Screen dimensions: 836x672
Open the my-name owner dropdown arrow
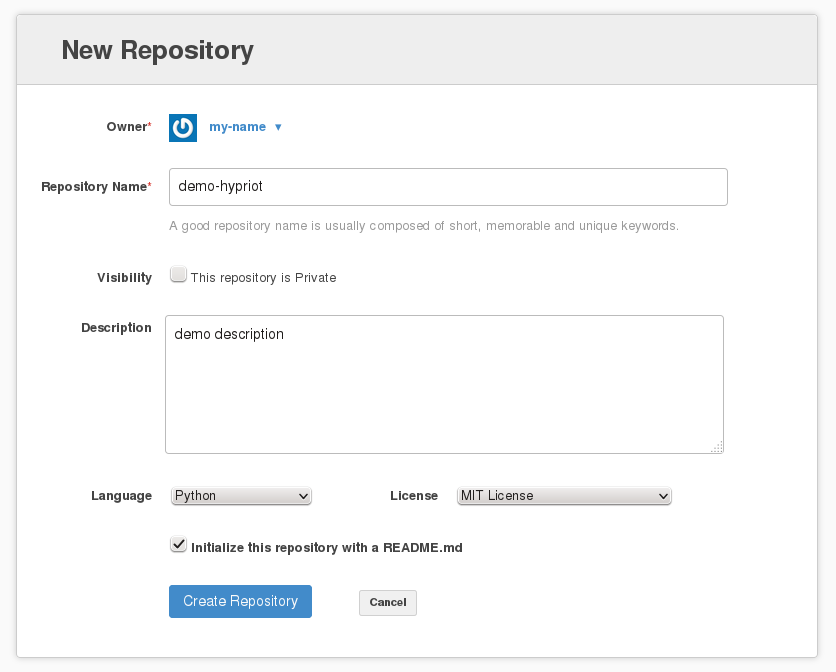click(278, 127)
